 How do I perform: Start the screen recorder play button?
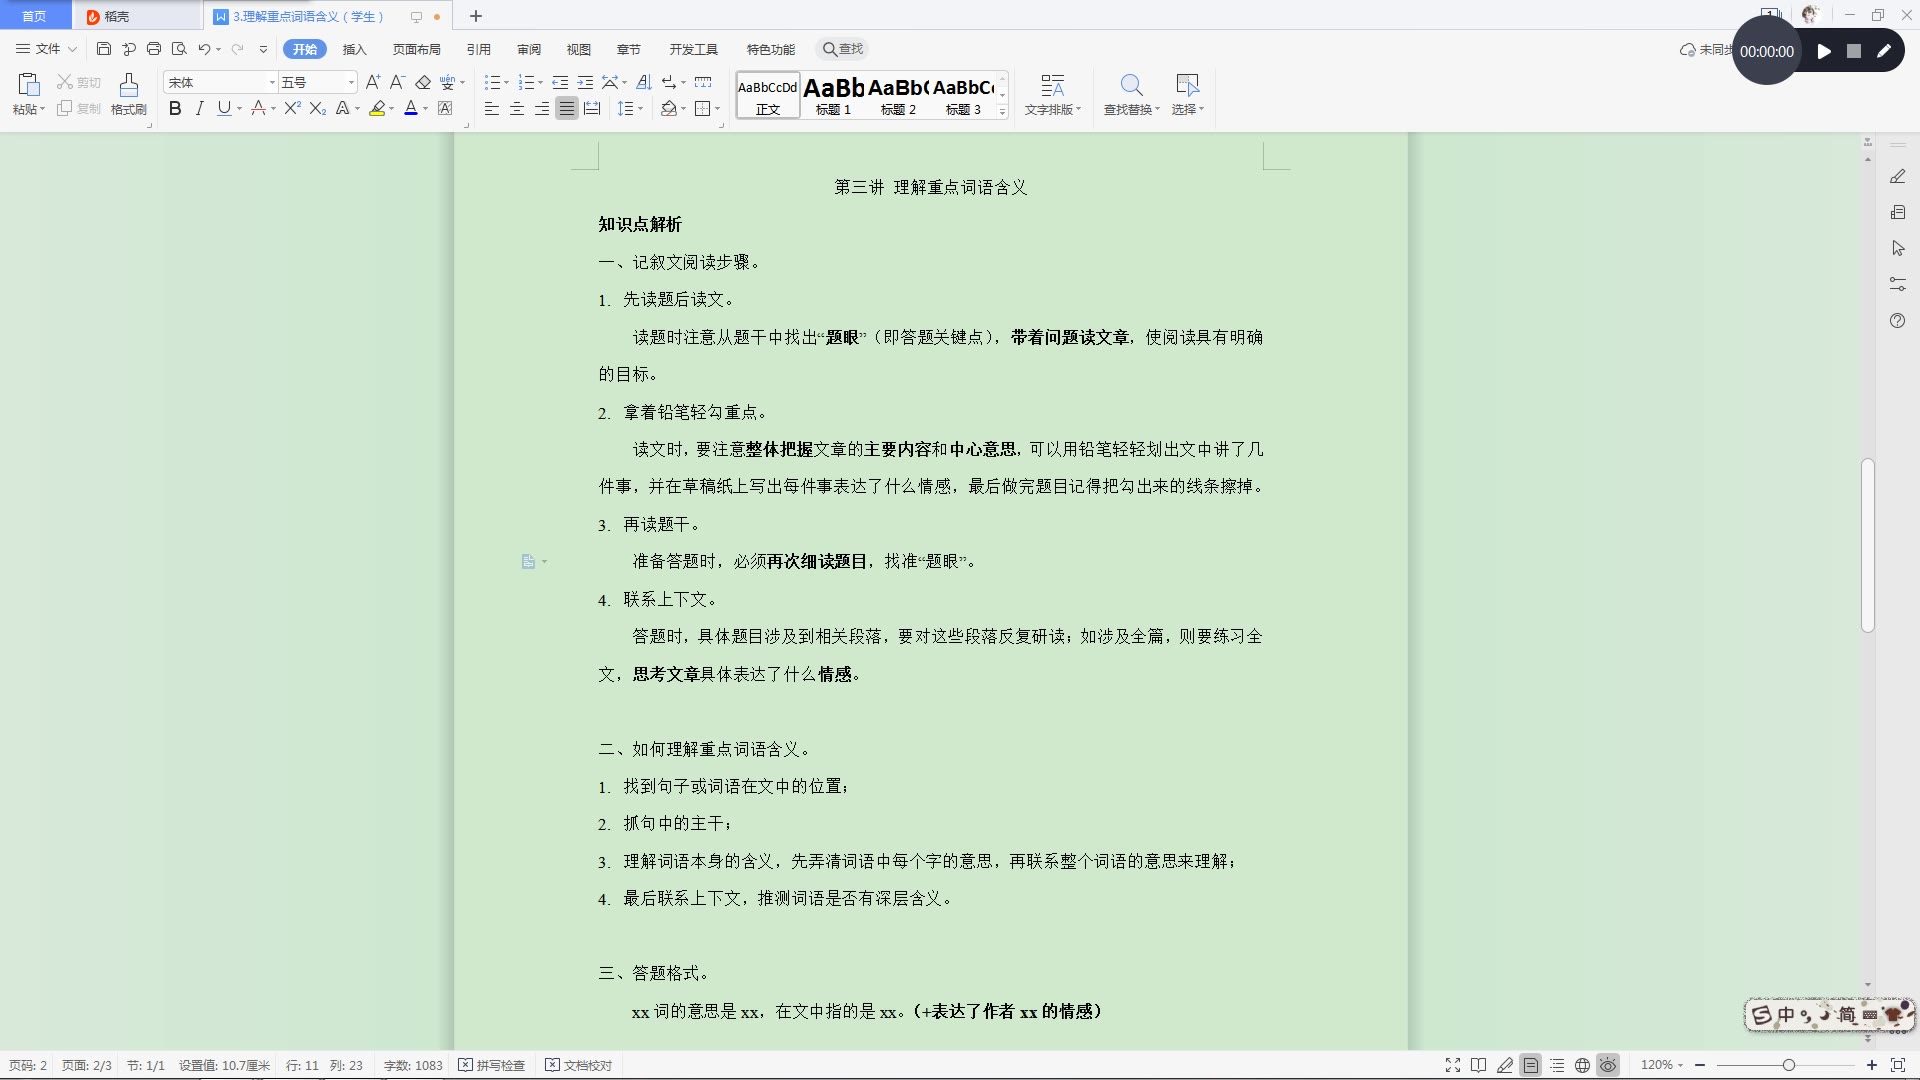(1824, 52)
